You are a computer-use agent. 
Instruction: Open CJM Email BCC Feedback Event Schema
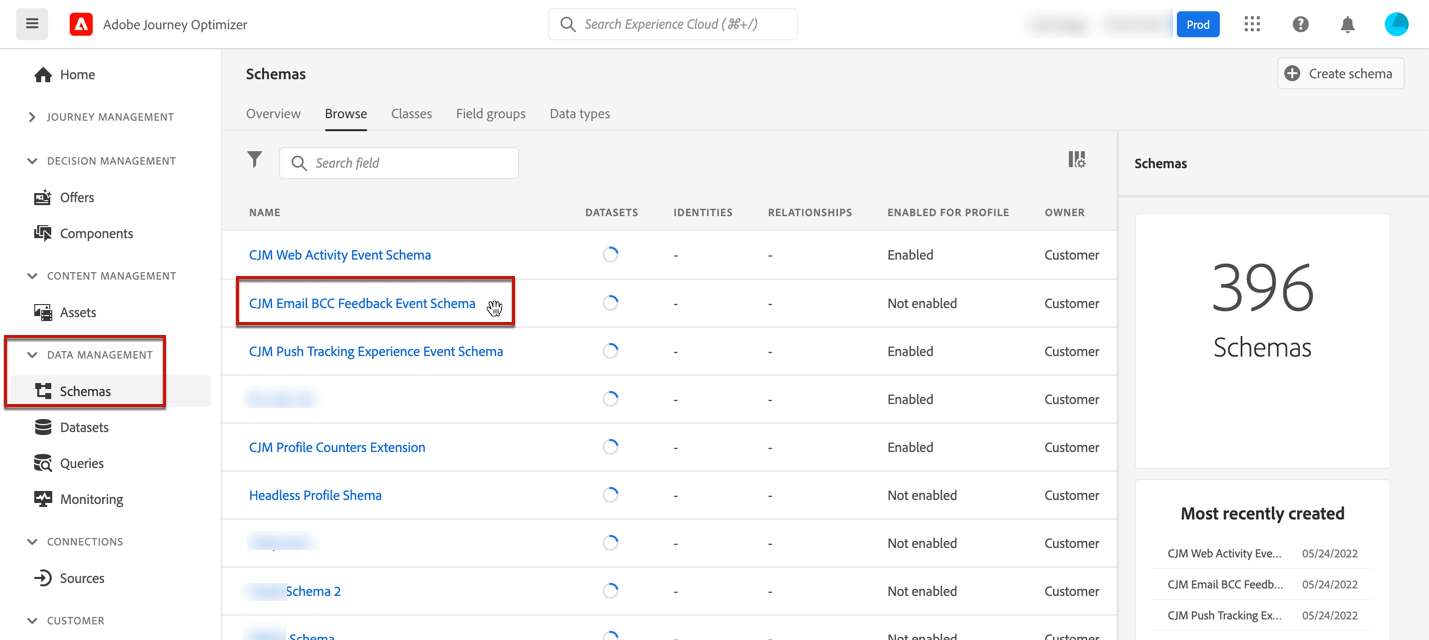tap(362, 304)
